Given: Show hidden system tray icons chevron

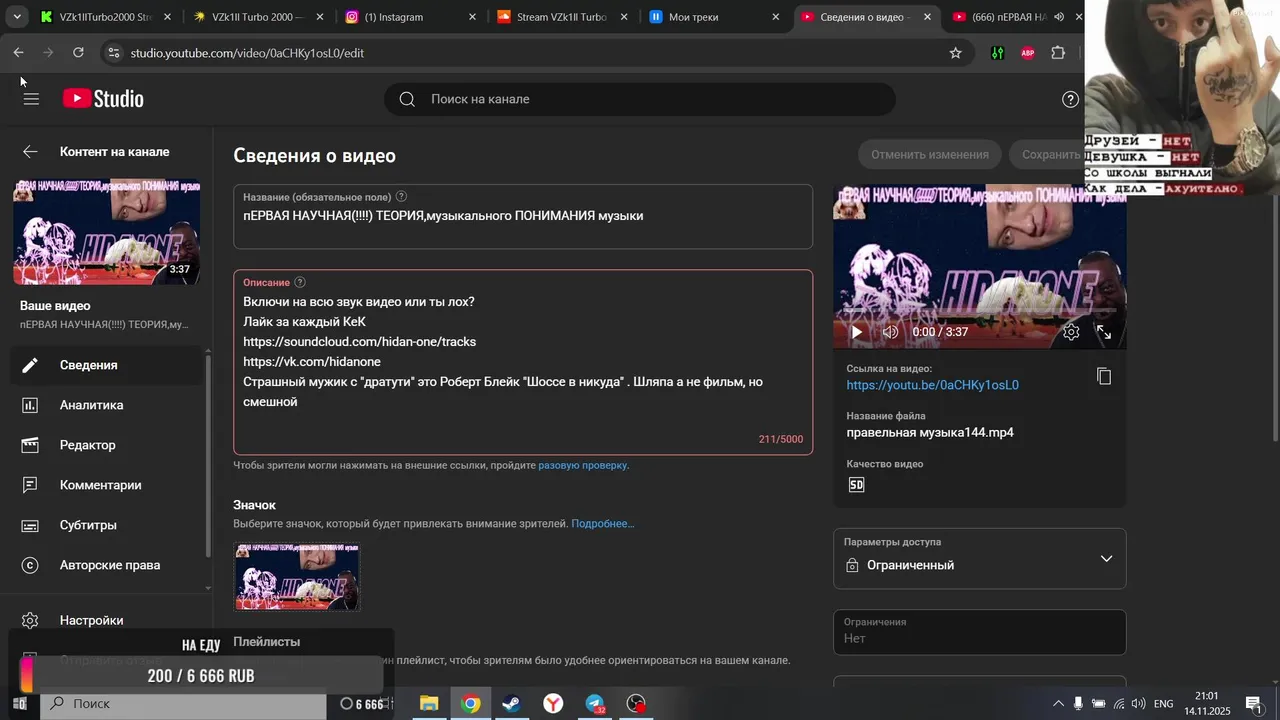Looking at the screenshot, I should coord(1058,704).
